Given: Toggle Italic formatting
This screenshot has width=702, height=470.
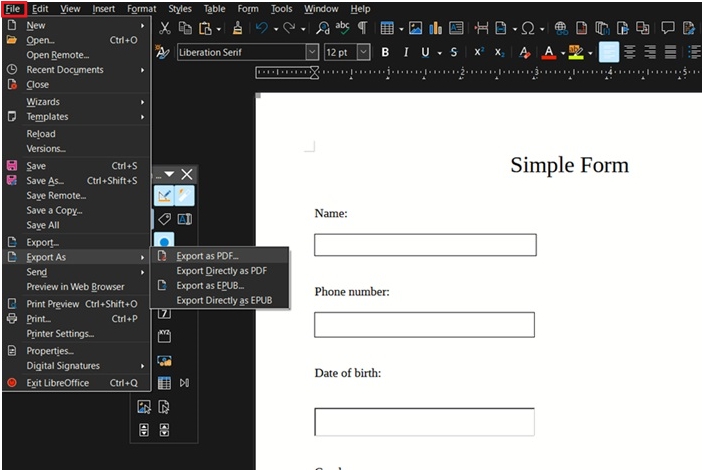Looking at the screenshot, I should point(406,52).
